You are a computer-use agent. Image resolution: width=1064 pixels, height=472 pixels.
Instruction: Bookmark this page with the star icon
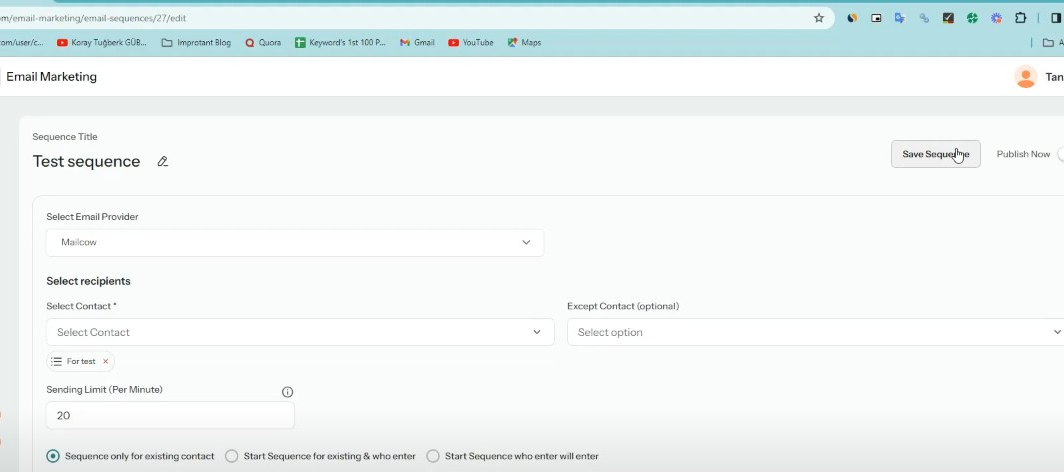tap(819, 18)
